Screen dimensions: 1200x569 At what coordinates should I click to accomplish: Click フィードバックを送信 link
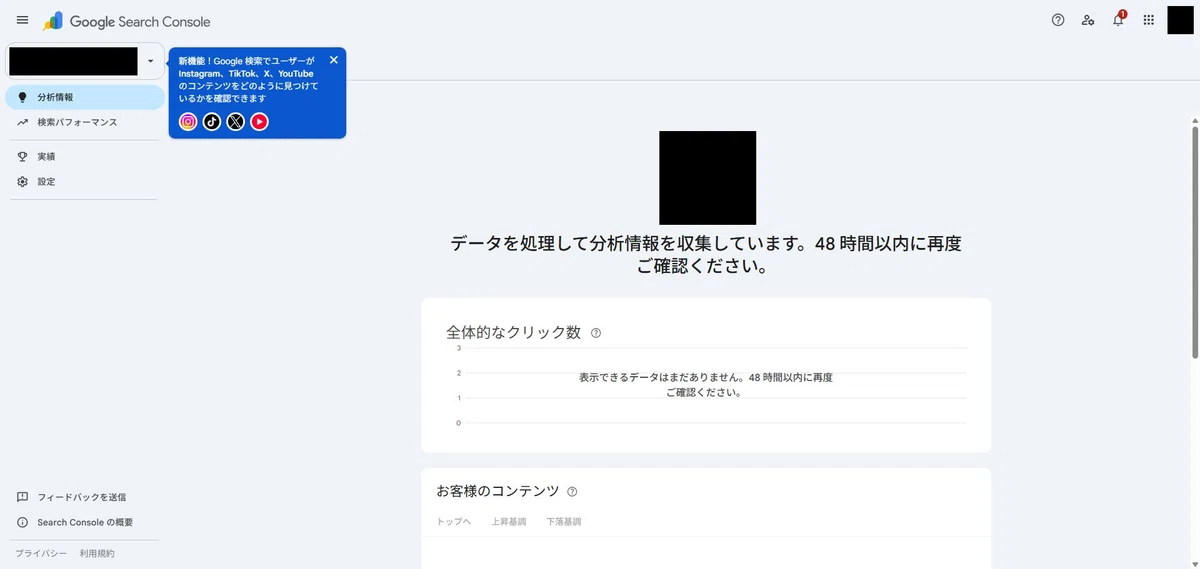(x=82, y=497)
